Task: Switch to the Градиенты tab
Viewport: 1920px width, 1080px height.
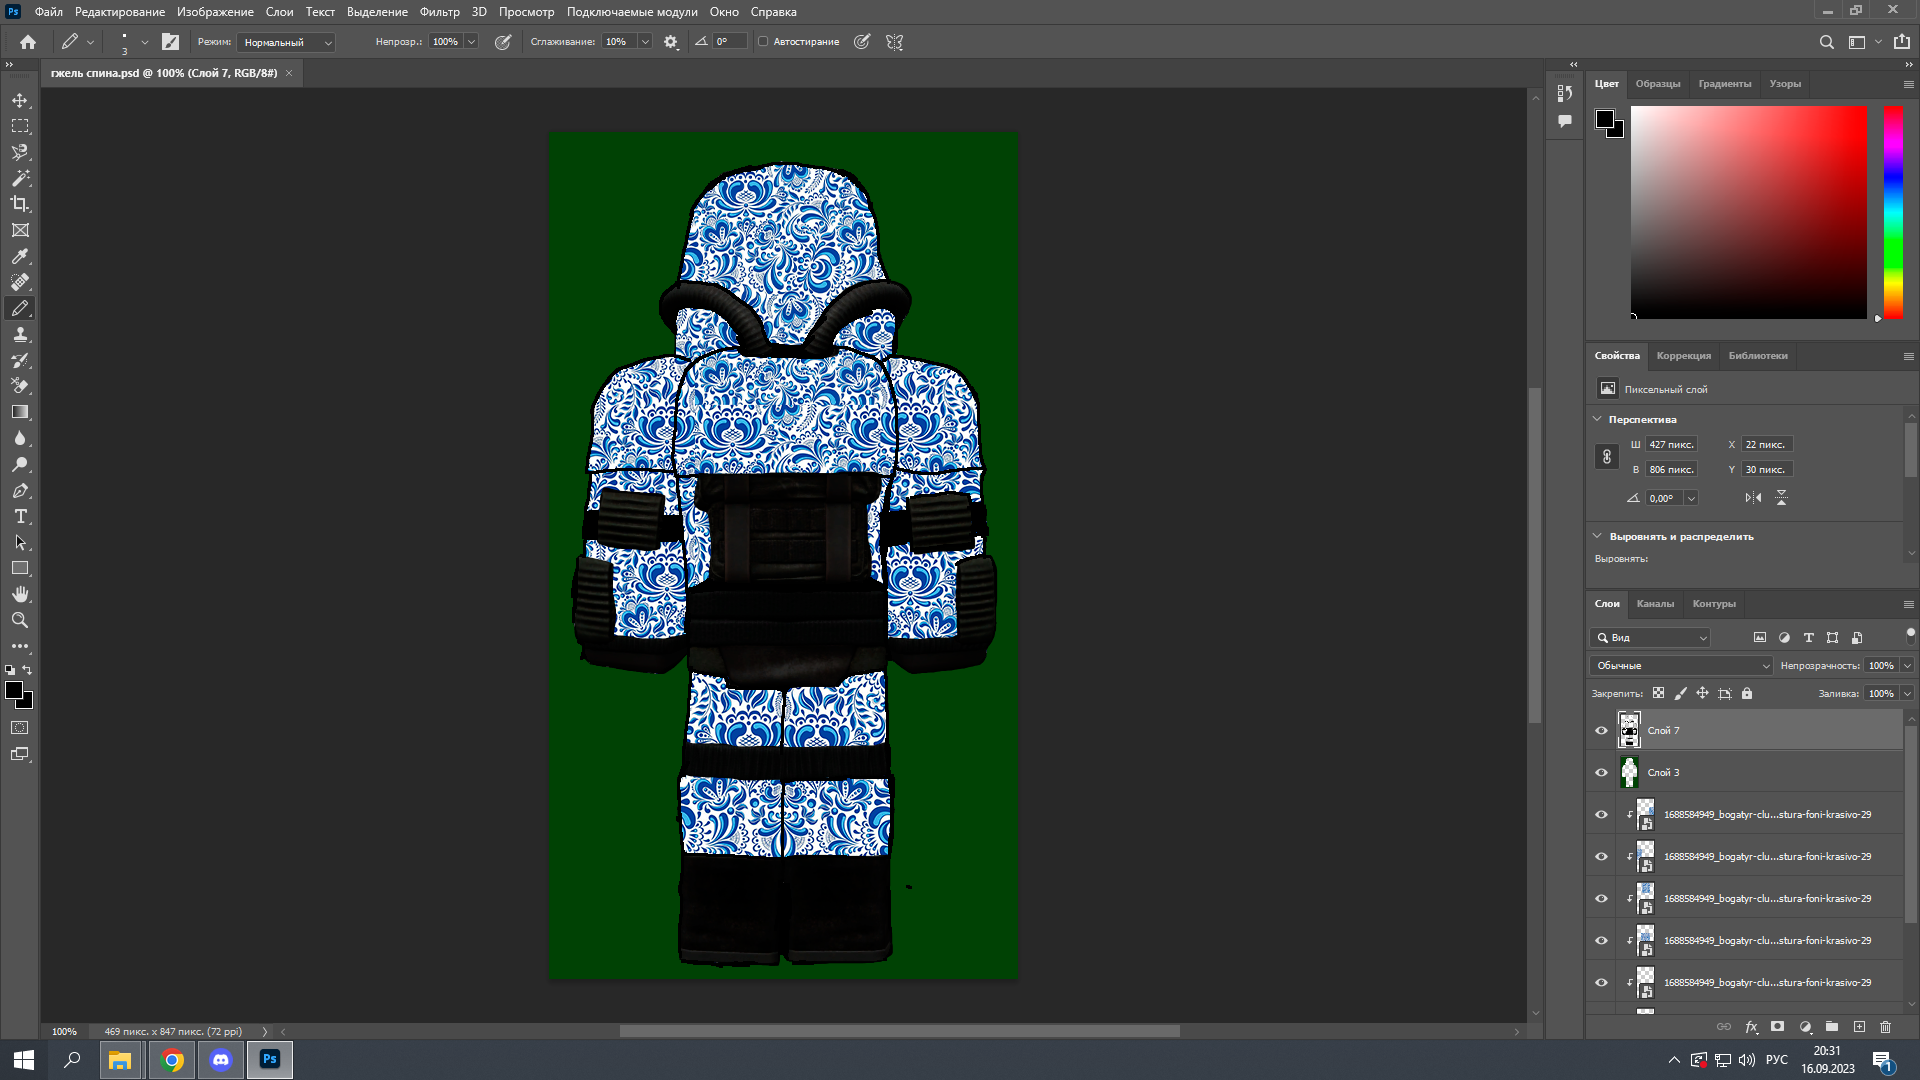Action: coord(1724,84)
